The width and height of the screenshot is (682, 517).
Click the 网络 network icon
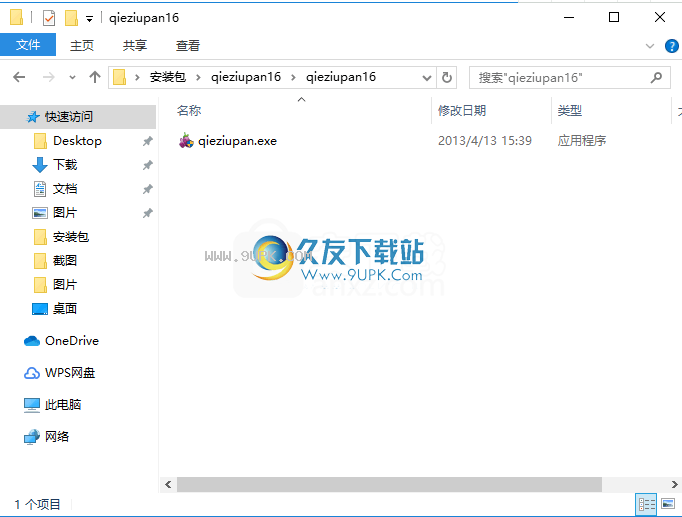[32, 437]
